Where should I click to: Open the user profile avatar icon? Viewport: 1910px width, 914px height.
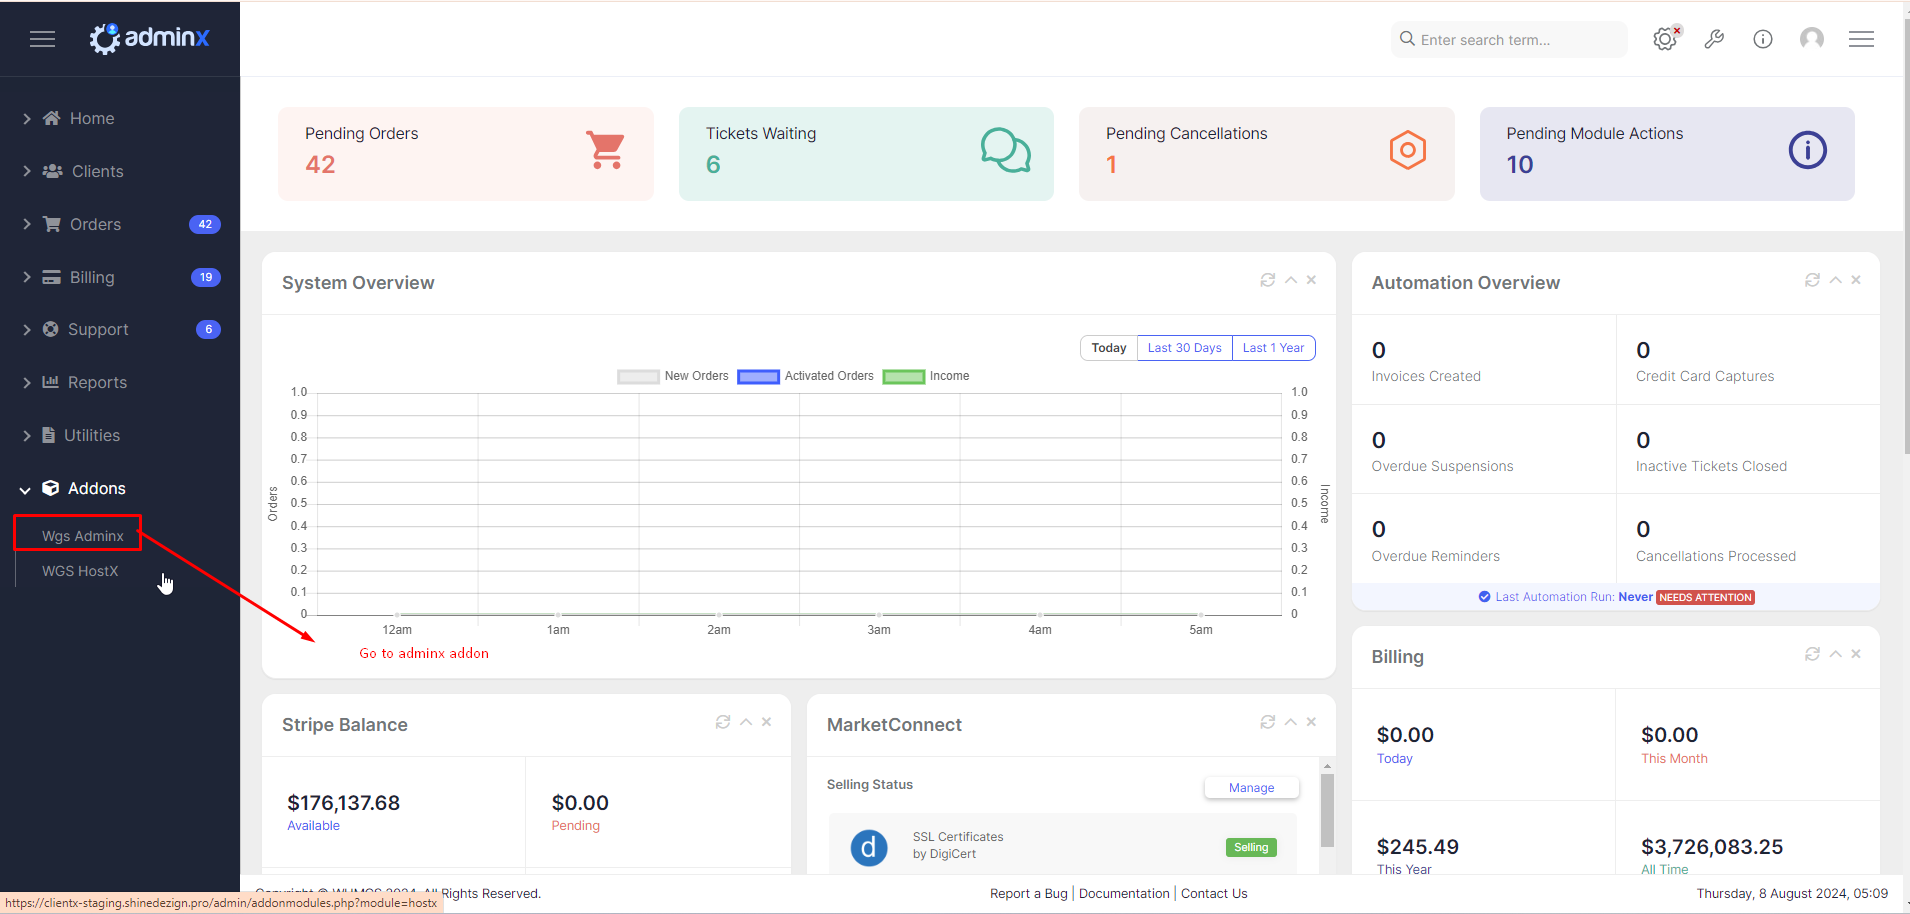1811,39
